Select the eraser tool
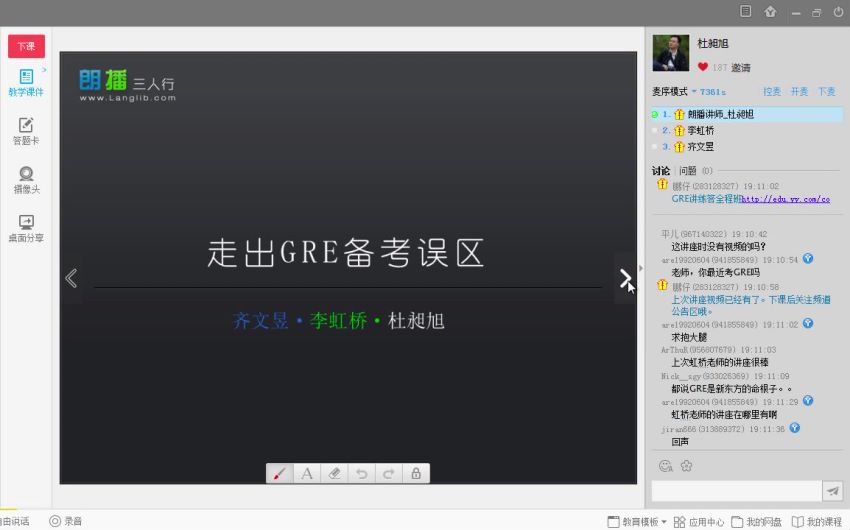850x530 pixels. point(334,474)
